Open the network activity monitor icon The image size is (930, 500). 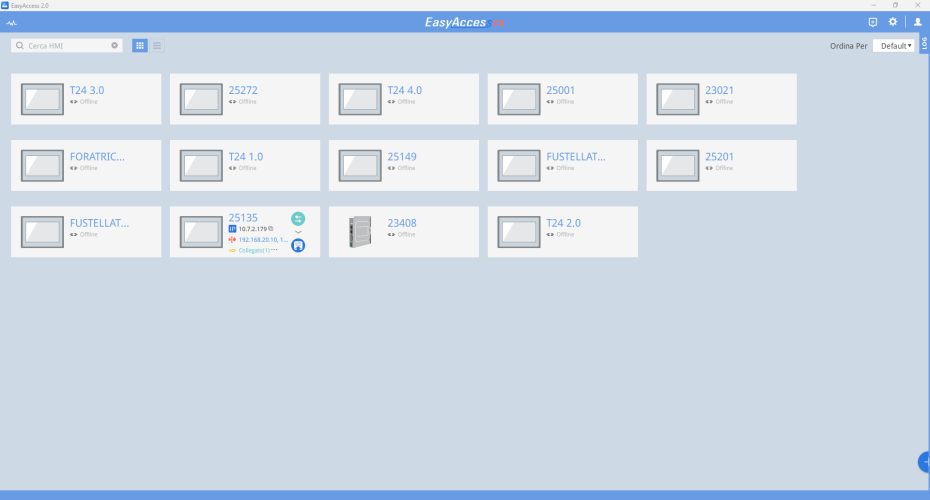point(11,23)
